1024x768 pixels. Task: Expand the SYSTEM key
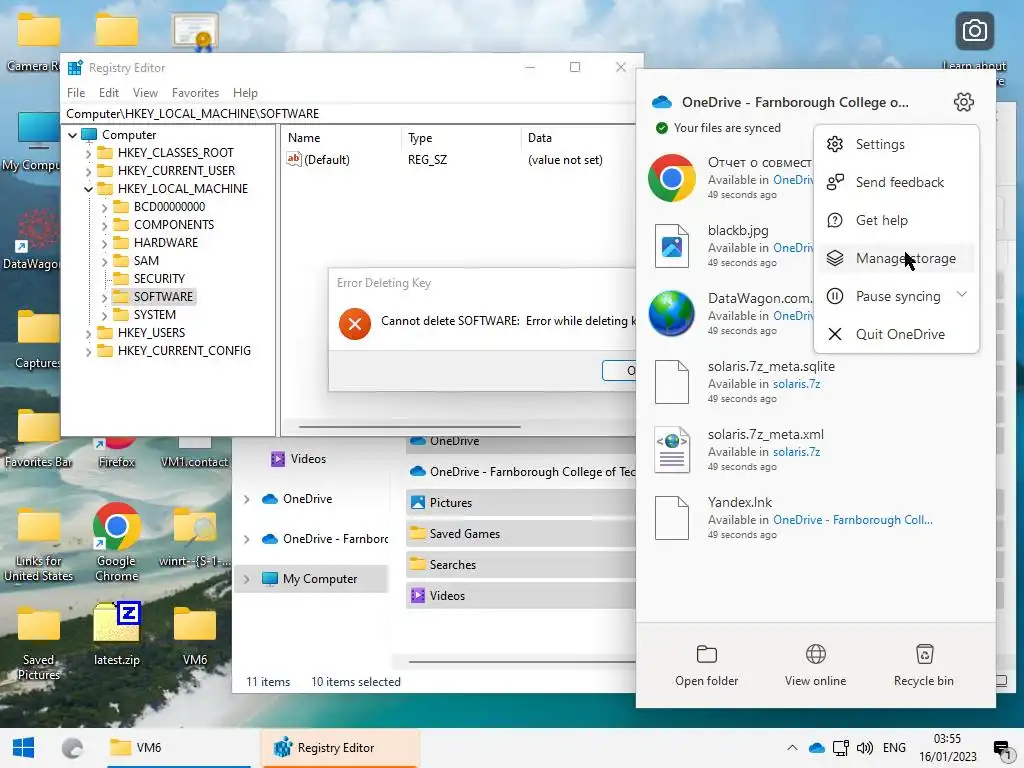click(x=104, y=315)
